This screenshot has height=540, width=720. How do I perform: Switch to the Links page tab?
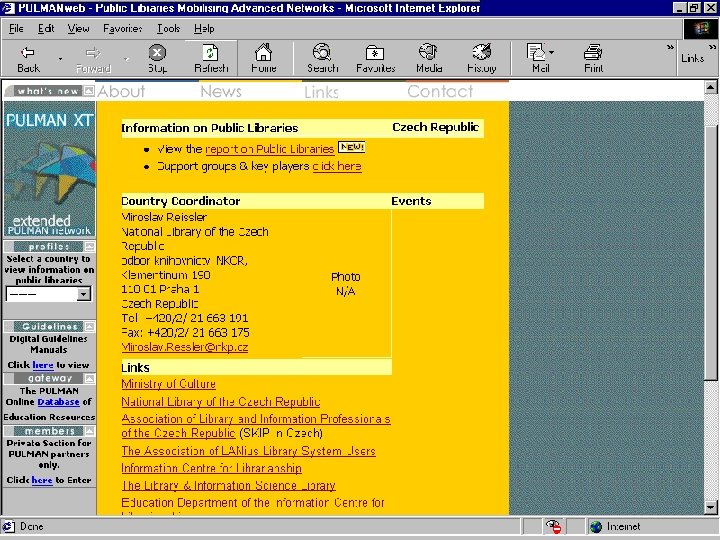point(321,92)
